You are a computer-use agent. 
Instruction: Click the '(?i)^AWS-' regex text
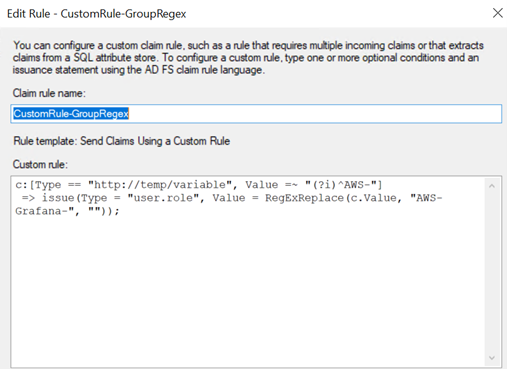(x=341, y=185)
